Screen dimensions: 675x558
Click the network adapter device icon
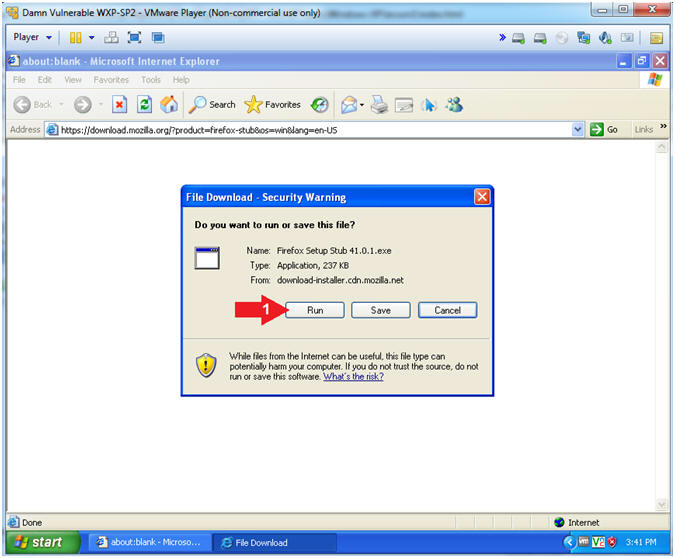click(x=583, y=38)
